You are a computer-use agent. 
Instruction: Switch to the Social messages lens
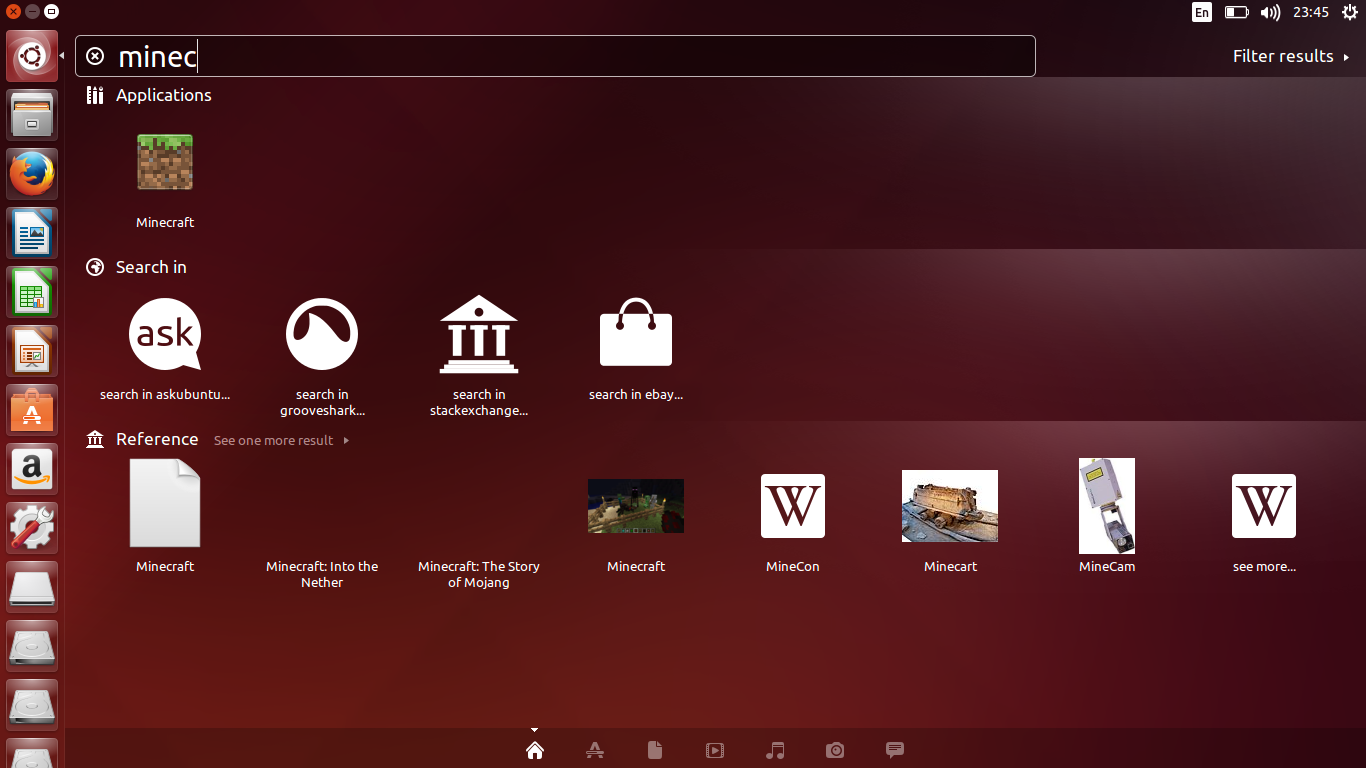click(x=895, y=750)
